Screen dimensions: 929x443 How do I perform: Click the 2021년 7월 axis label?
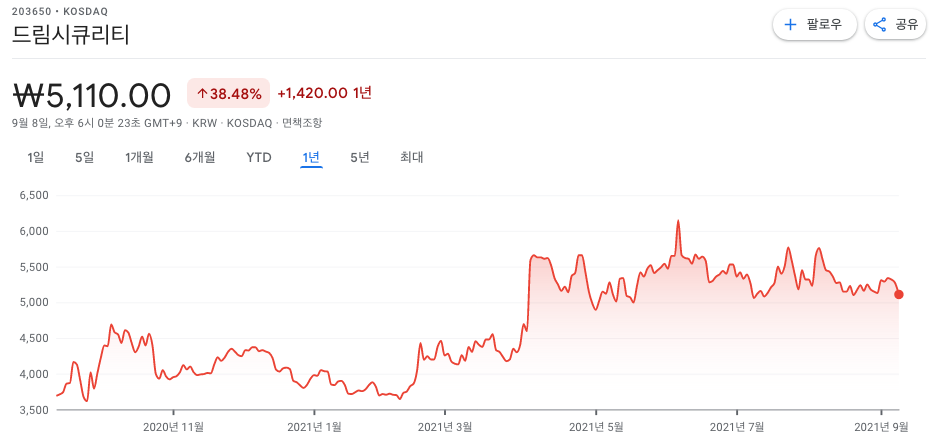coord(737,426)
